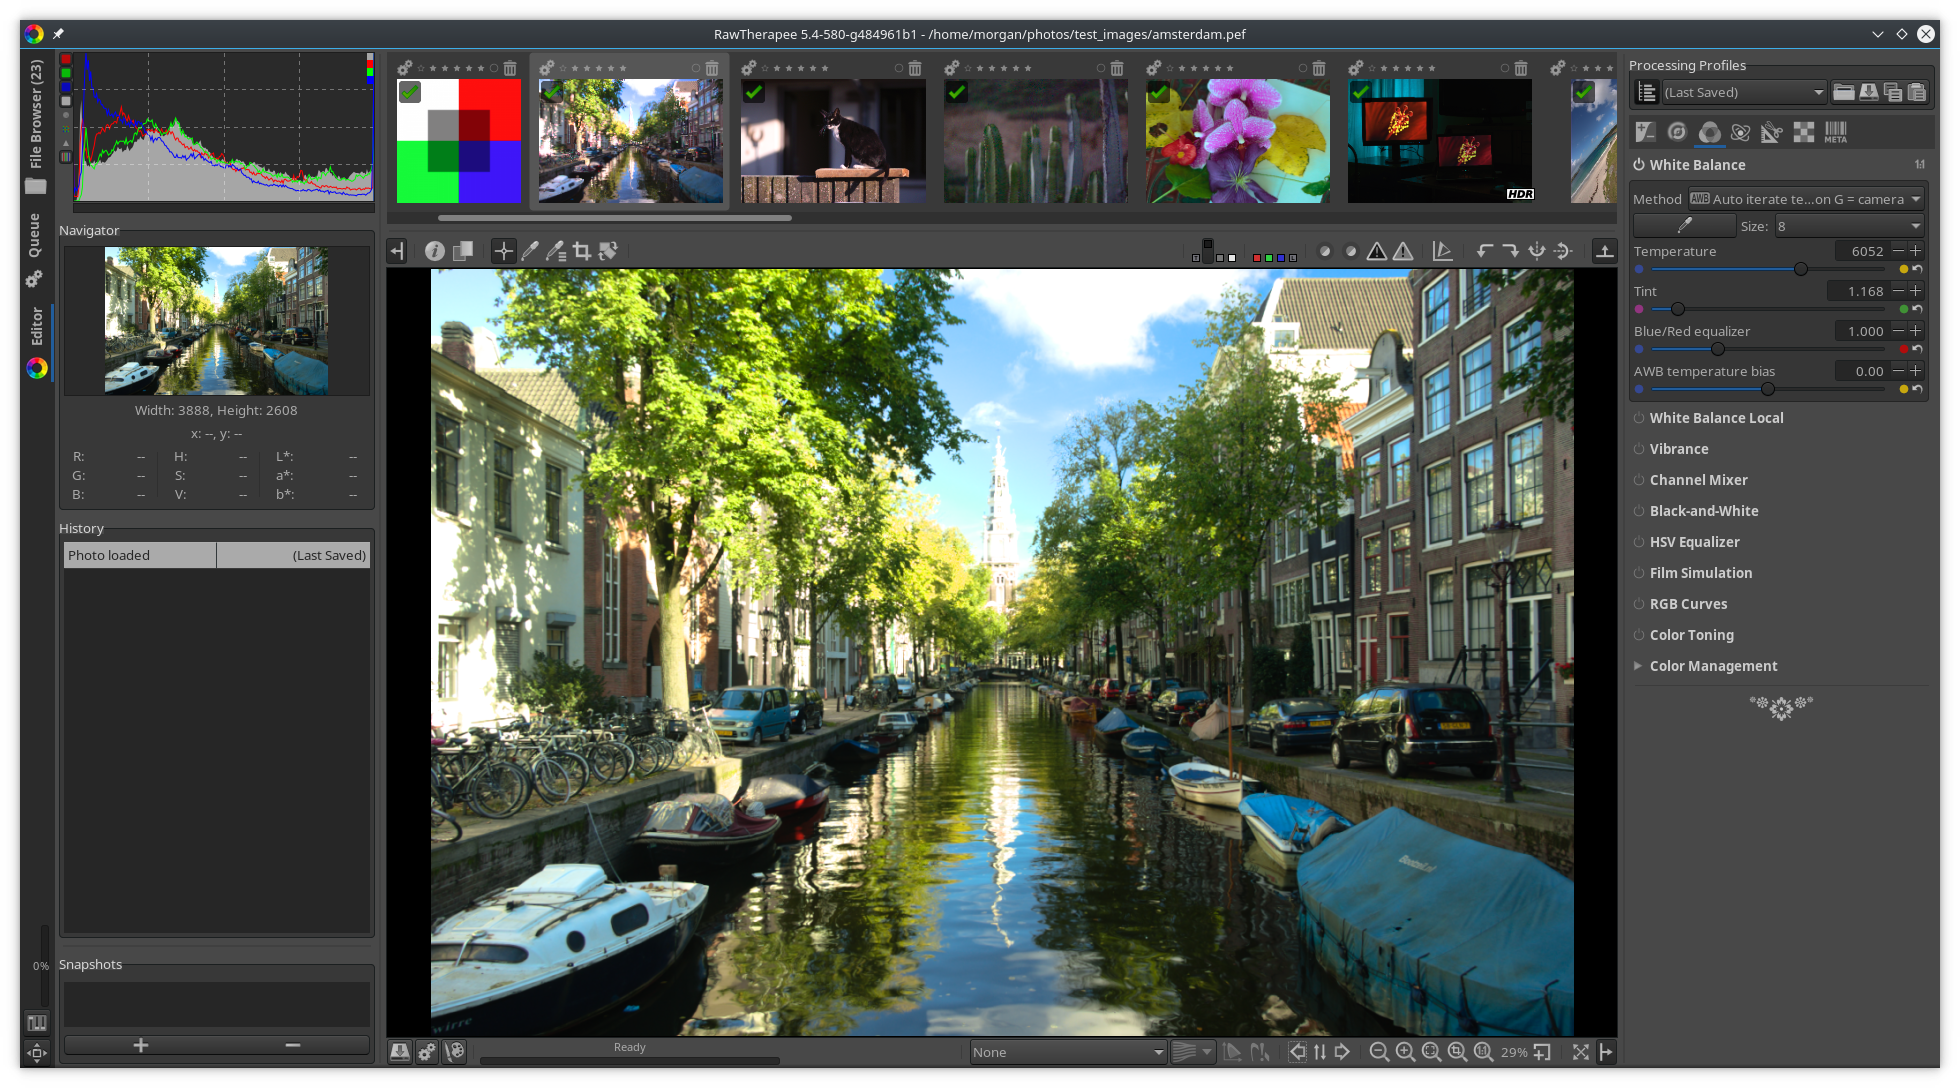Flip the image horizontally
Image resolution: width=1960 pixels, height=1088 pixels.
pos(1537,252)
